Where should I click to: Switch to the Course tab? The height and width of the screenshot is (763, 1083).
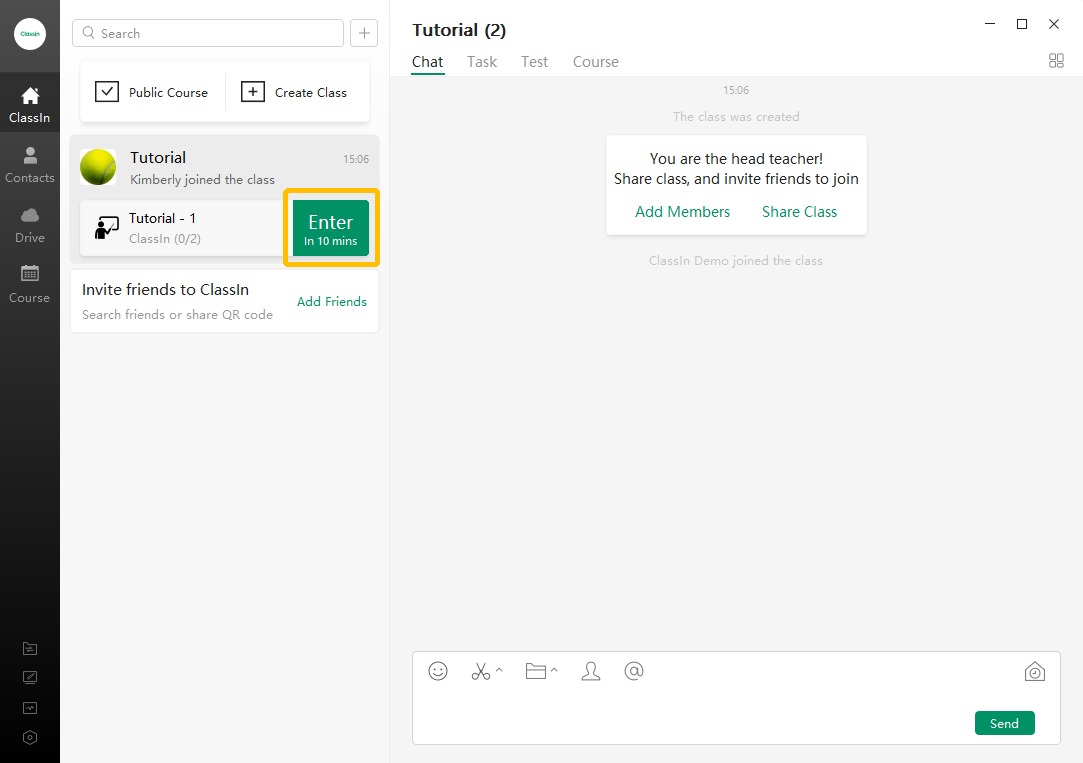tap(596, 61)
